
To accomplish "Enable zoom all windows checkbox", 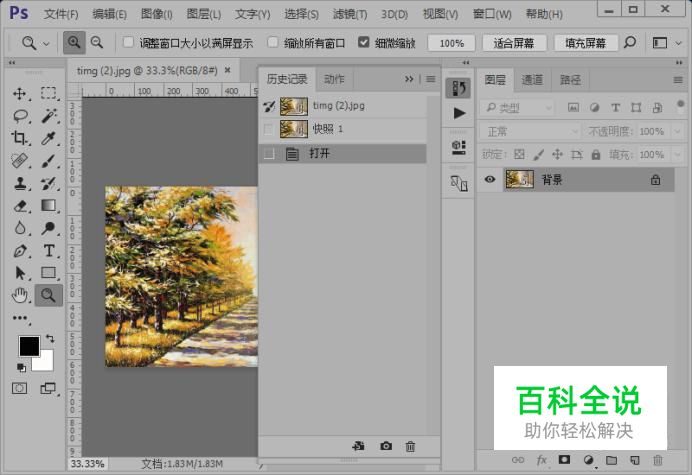I will 273,42.
